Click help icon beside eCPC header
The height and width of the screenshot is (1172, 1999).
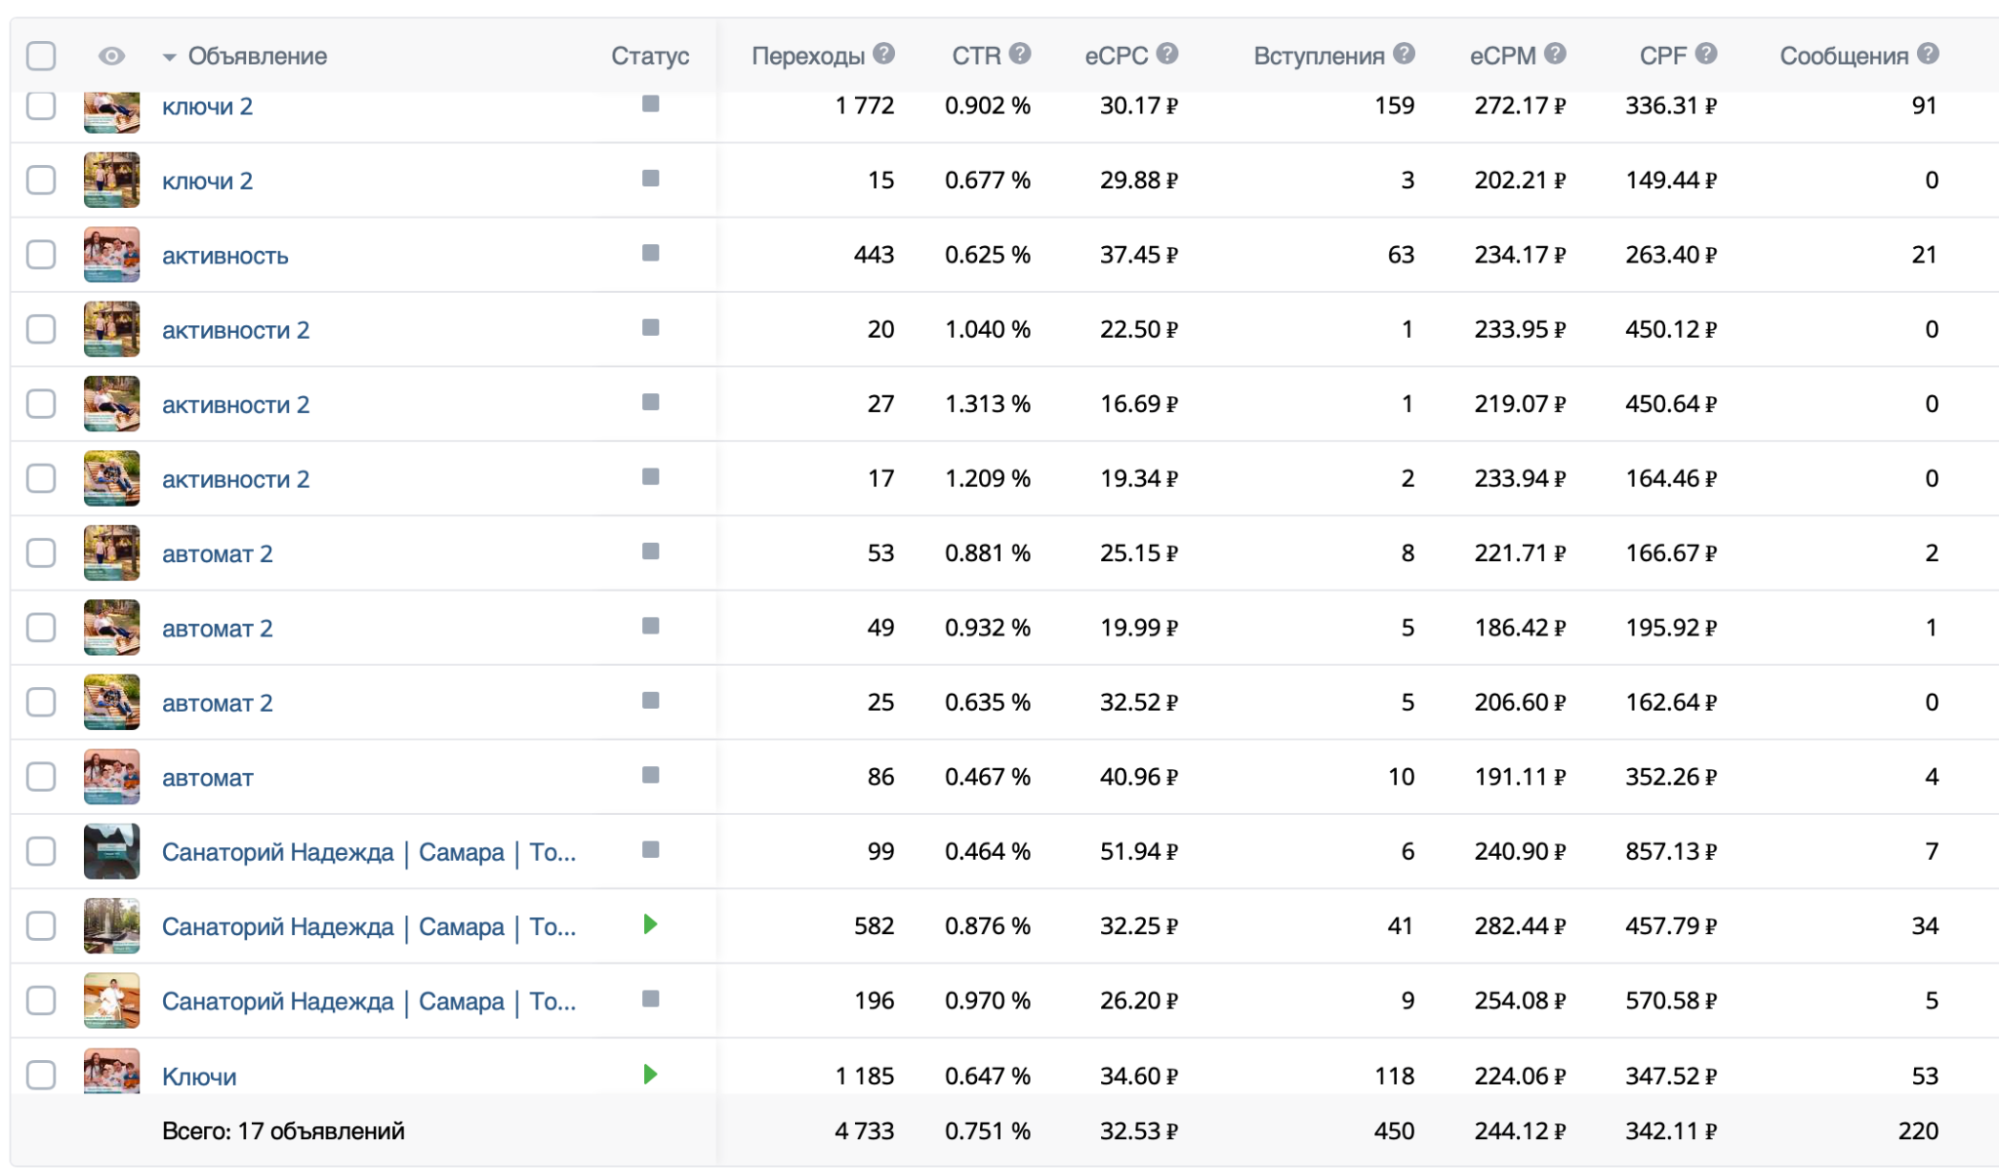click(x=1167, y=54)
